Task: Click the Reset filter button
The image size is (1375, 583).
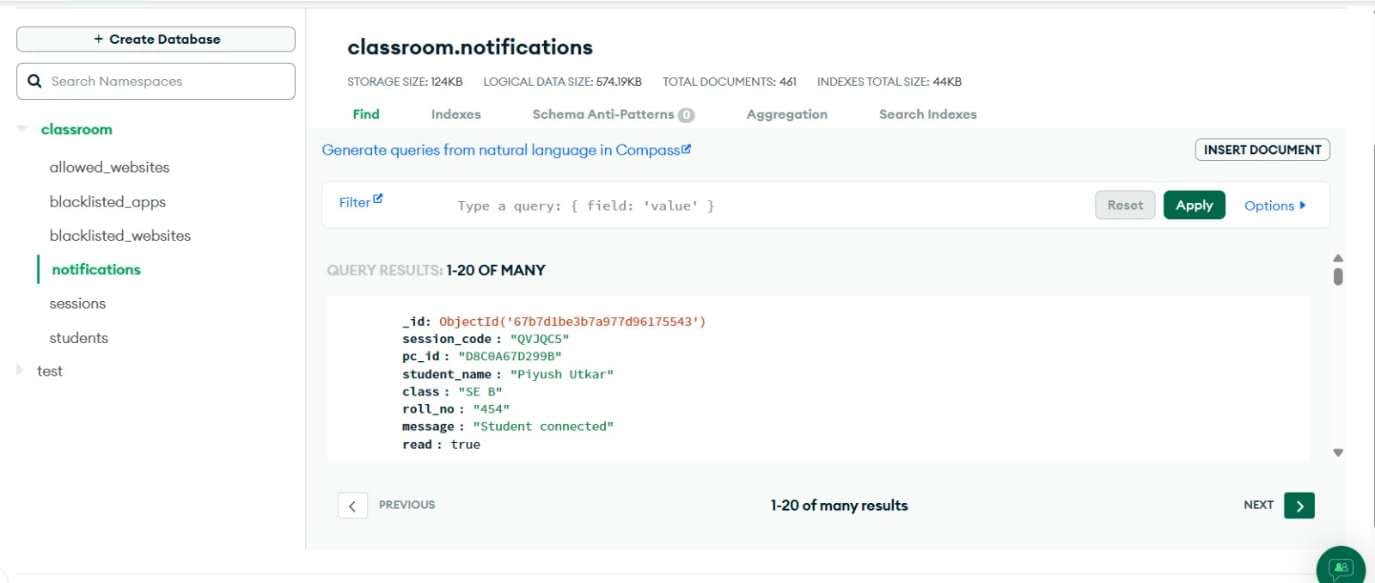Action: (x=1125, y=205)
